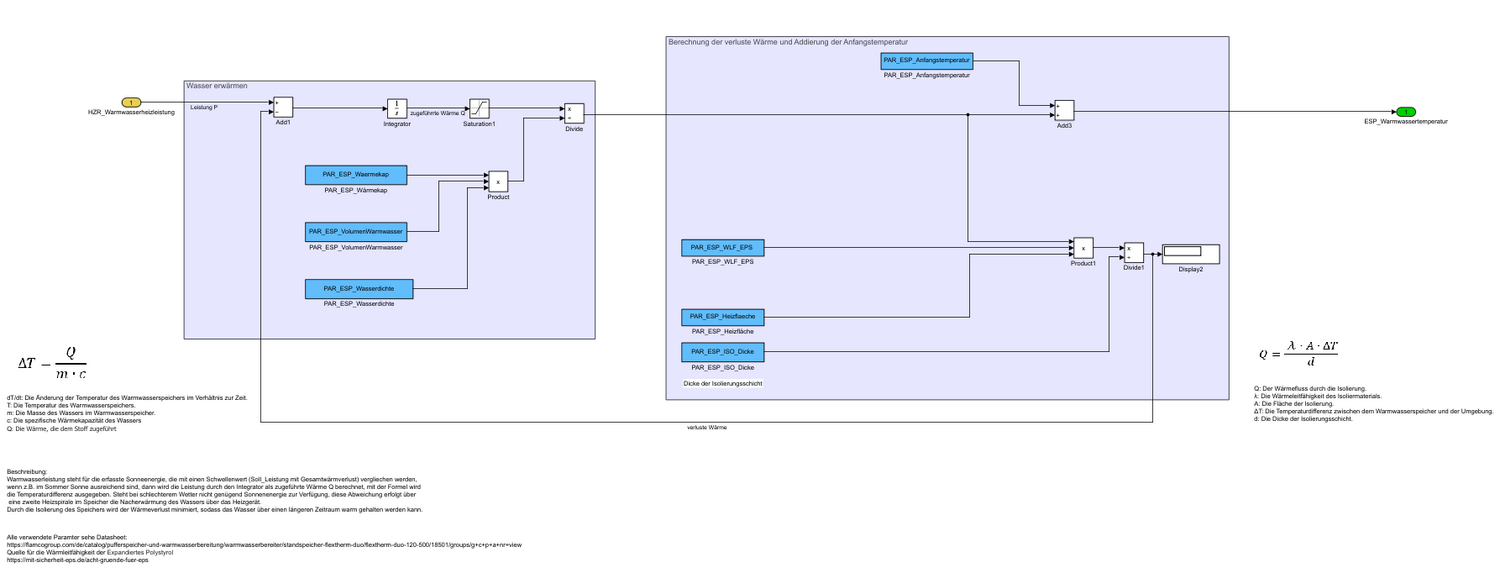The image size is (1500, 573).
Task: Select the PAR_ESP_Waermekap constant block
Action: [356, 175]
